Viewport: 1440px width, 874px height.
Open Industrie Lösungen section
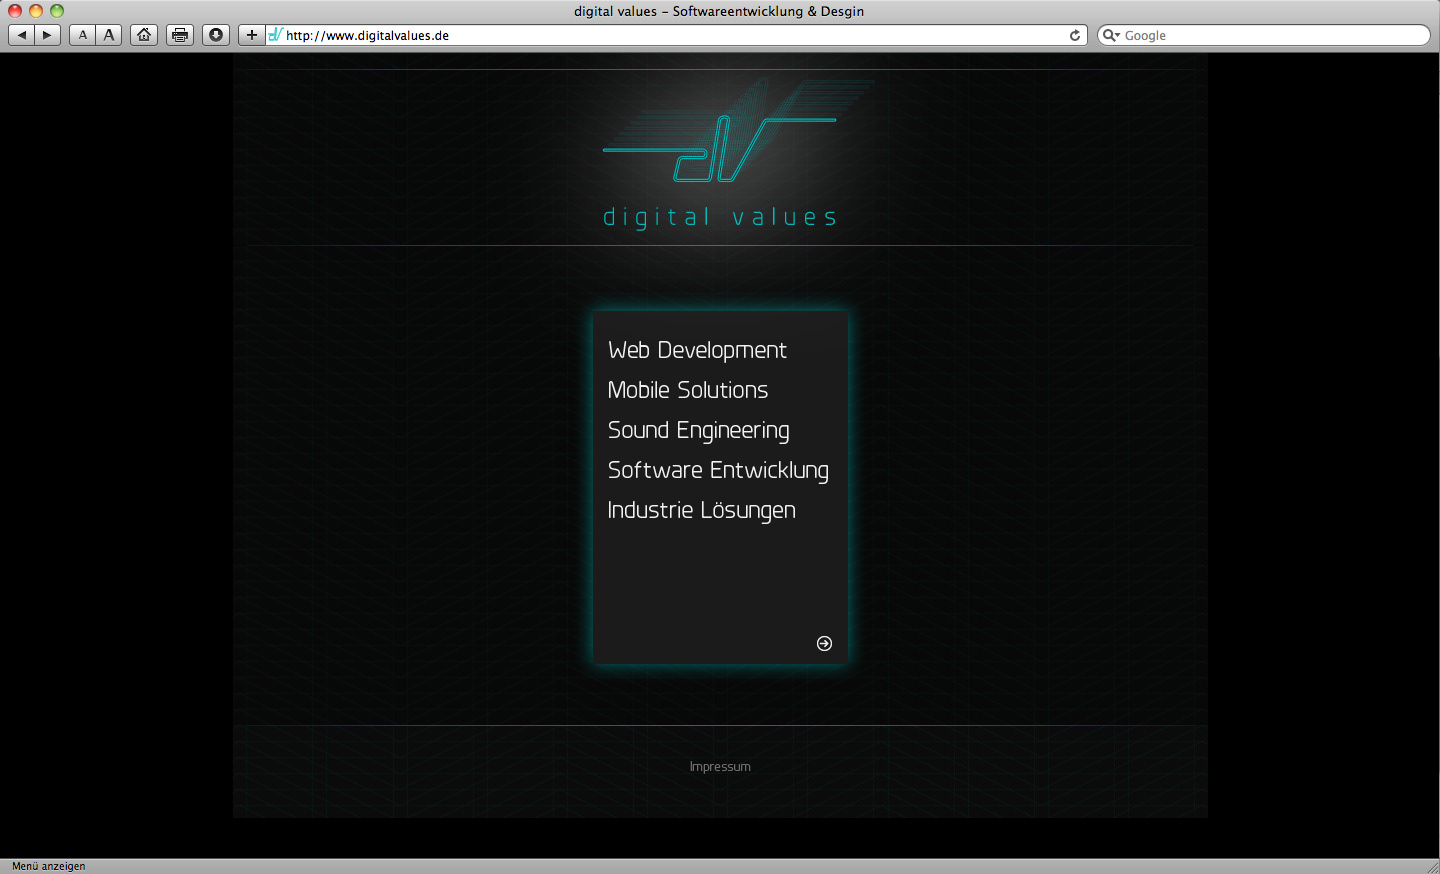702,511
